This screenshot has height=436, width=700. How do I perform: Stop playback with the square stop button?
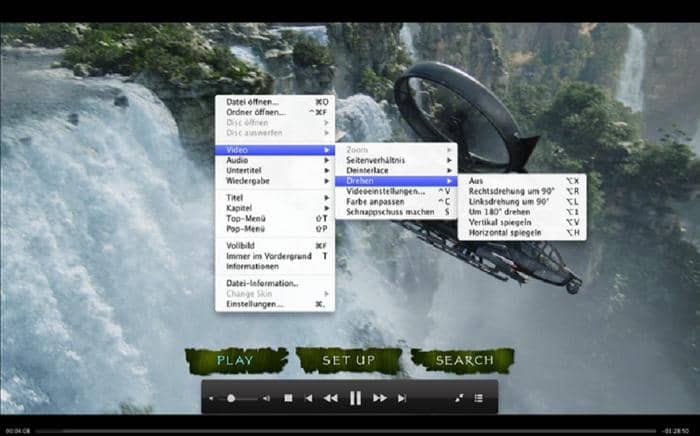288,398
